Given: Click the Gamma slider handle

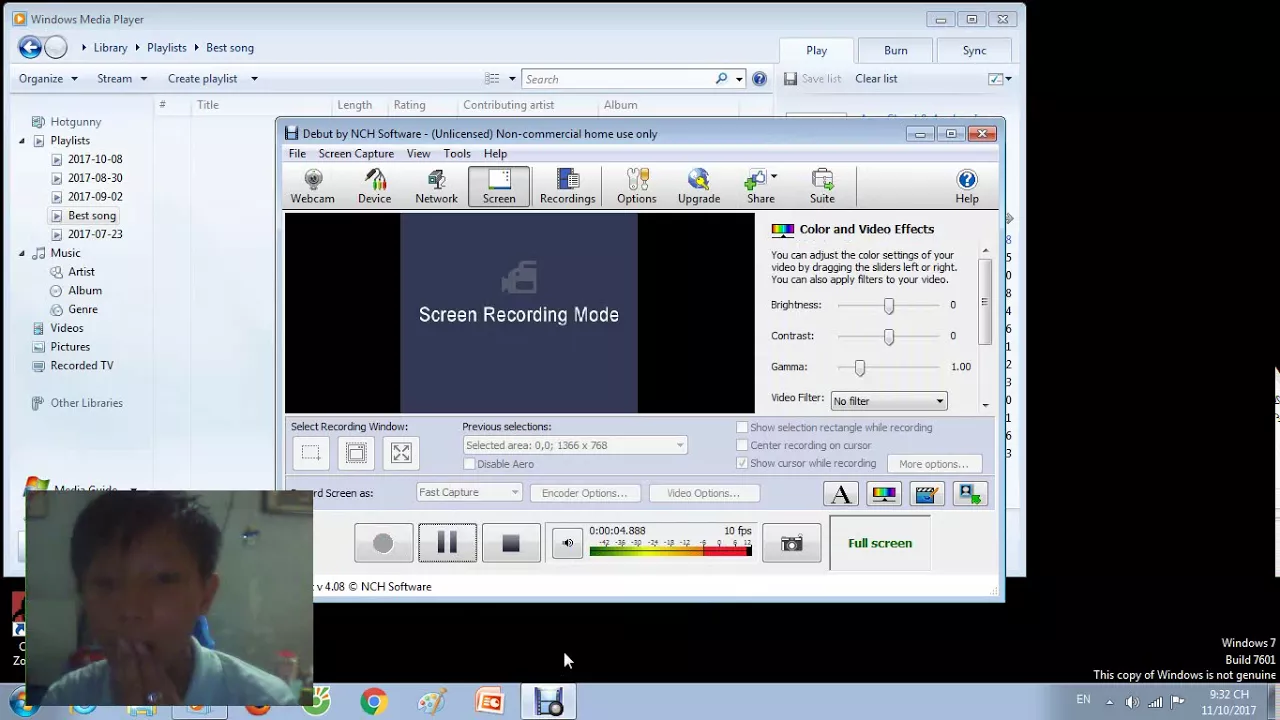Looking at the screenshot, I should (859, 368).
